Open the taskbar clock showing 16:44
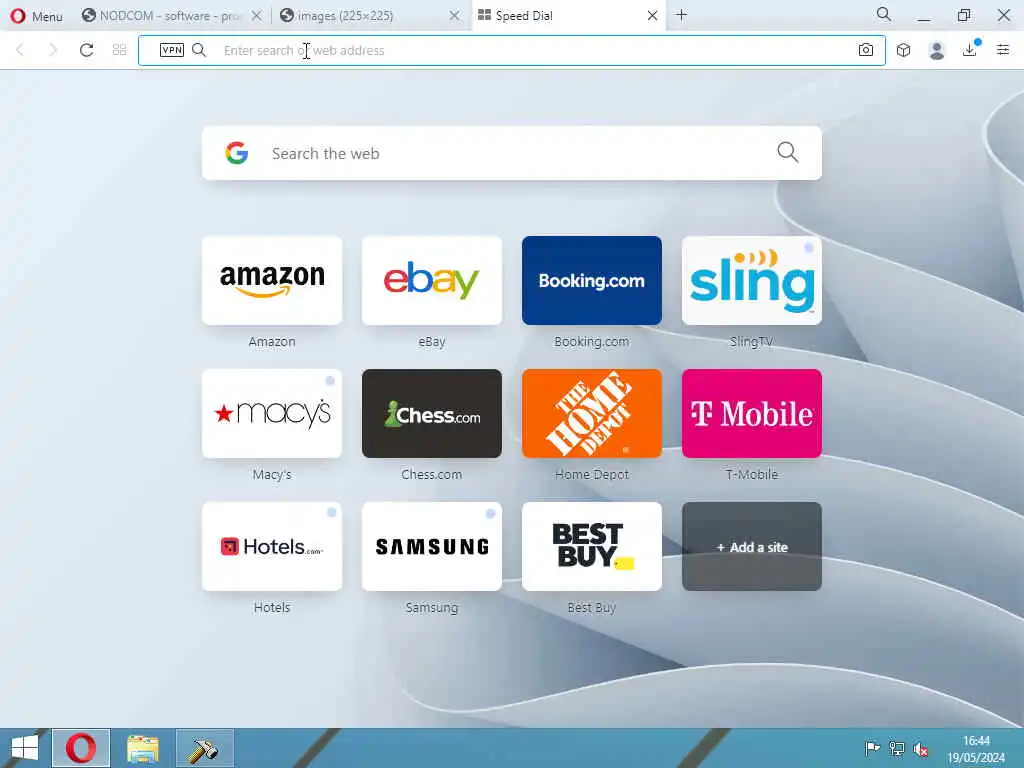The height and width of the screenshot is (768, 1024). (976, 749)
